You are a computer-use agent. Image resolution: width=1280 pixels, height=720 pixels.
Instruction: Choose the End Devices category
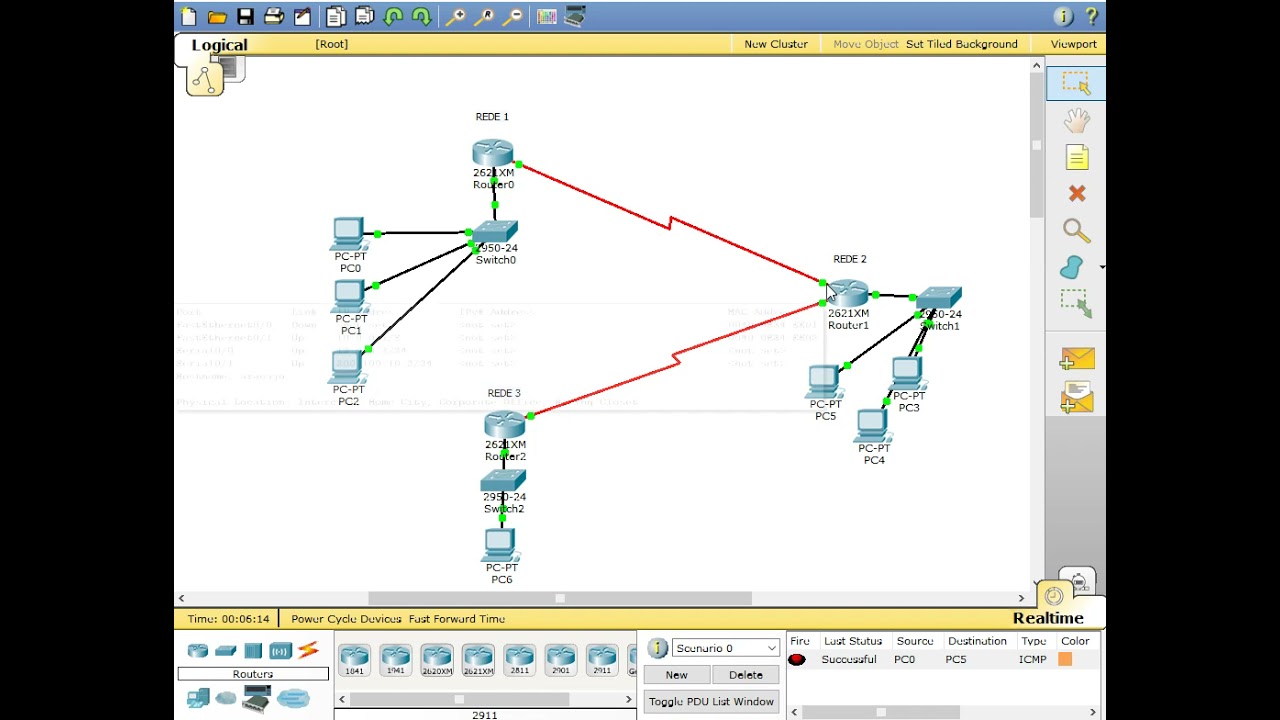198,698
